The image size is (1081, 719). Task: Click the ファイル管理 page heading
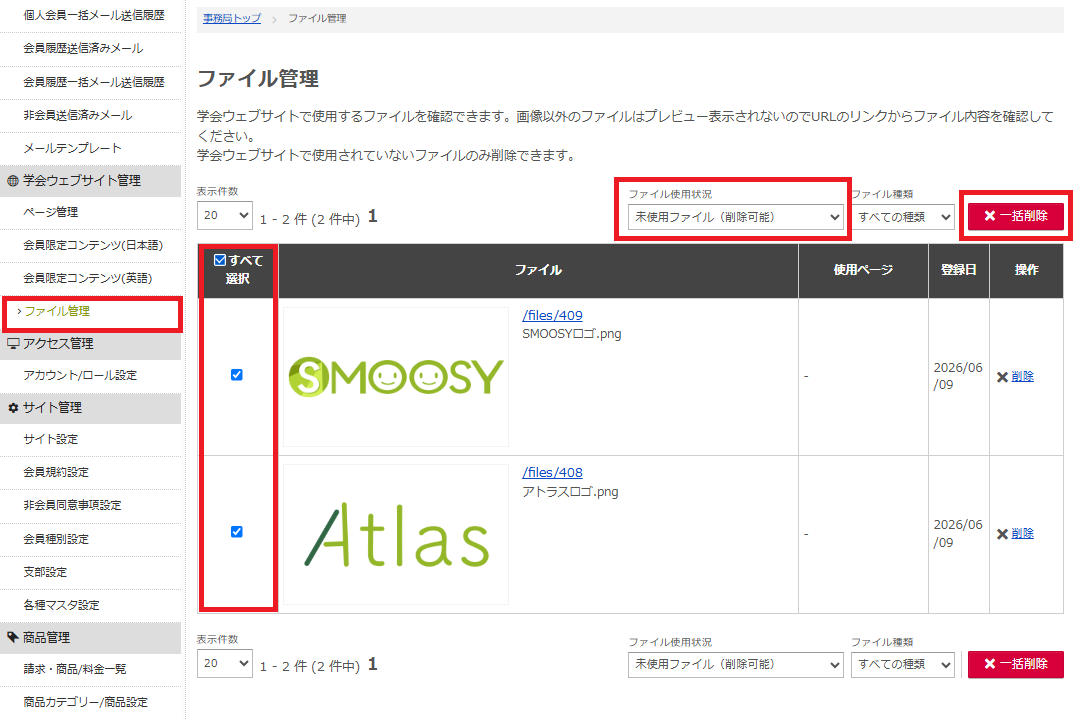(x=258, y=79)
